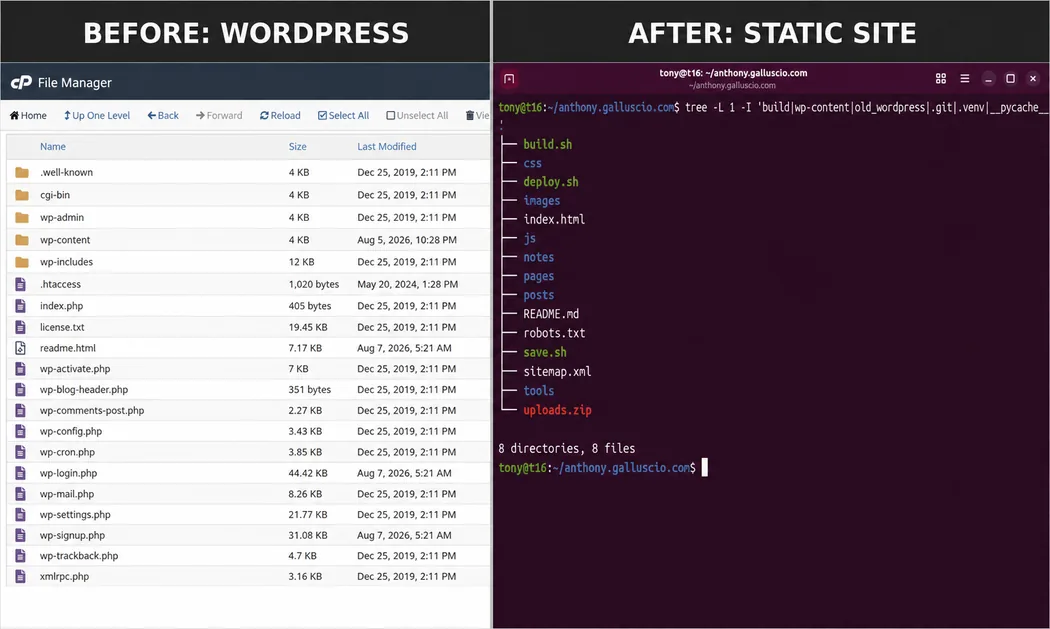The width and height of the screenshot is (1050, 629).
Task: Minimize the terminal window
Action: [988, 79]
